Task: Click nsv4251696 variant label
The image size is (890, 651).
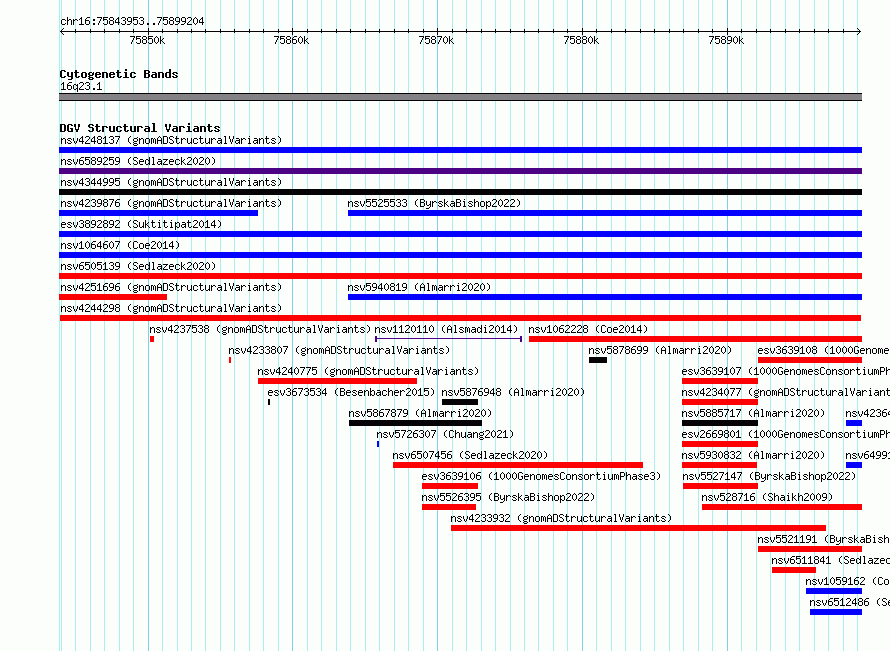Action: coord(171,287)
